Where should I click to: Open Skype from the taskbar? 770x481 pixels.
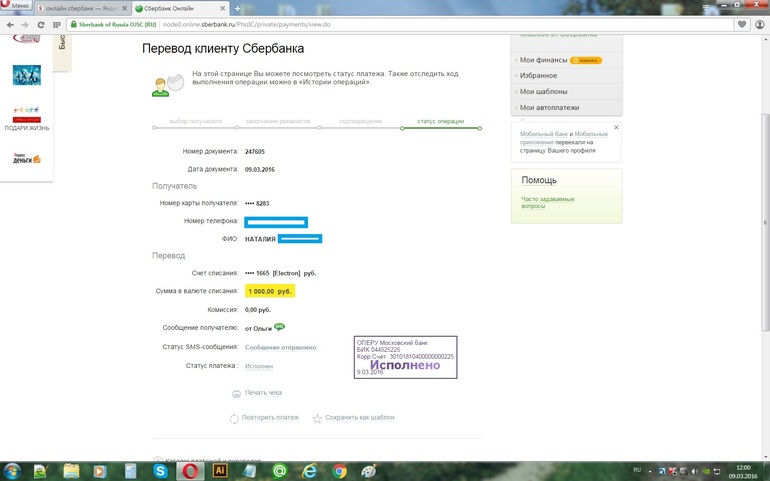[160, 471]
